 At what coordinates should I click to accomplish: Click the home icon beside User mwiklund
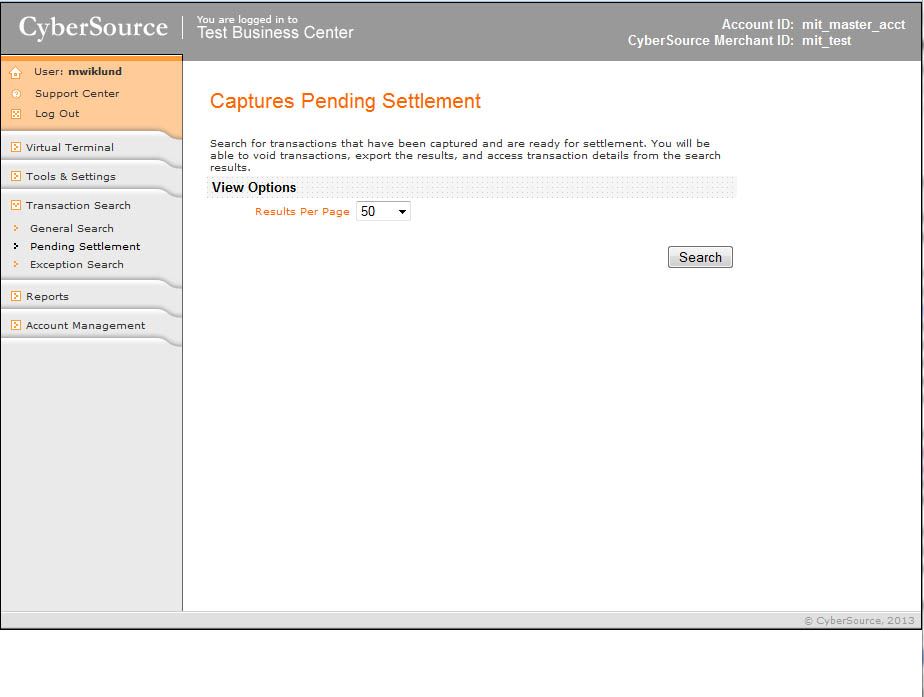click(16, 73)
